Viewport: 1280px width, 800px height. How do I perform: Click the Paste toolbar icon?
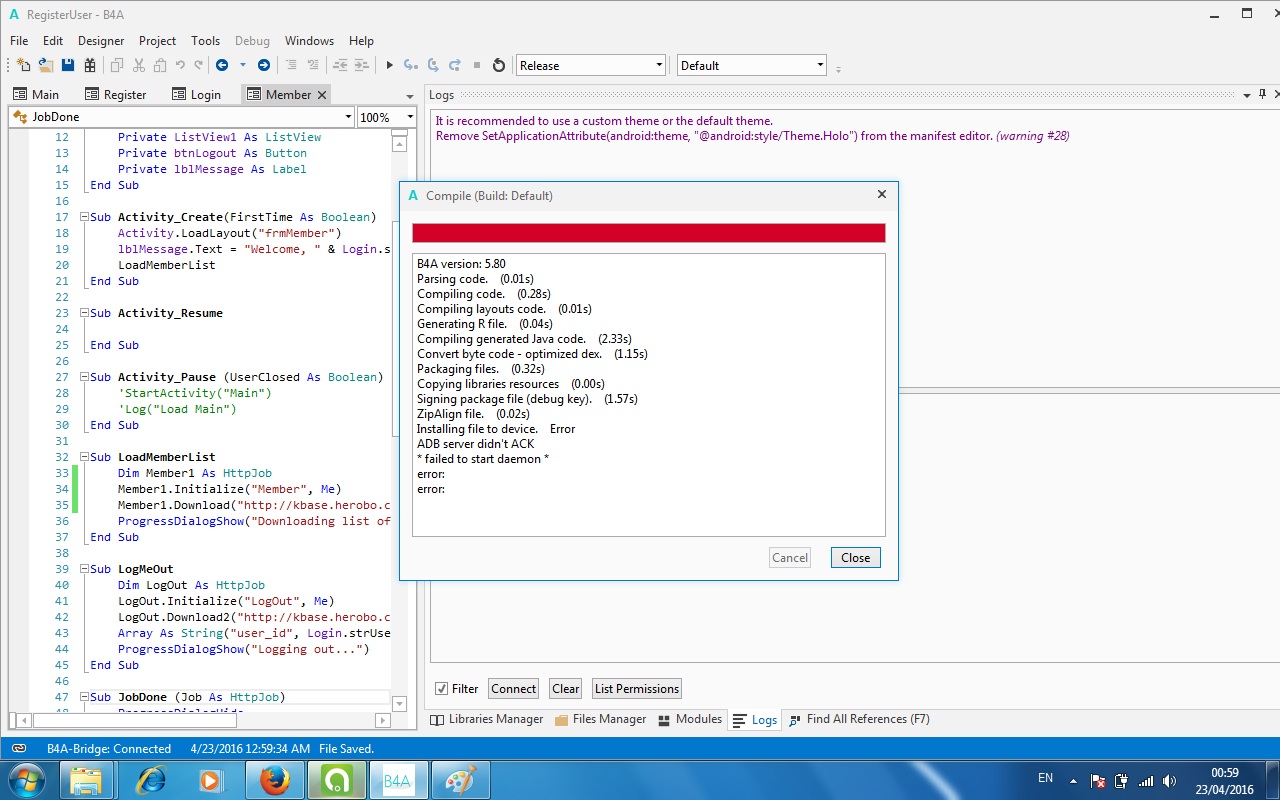point(159,65)
